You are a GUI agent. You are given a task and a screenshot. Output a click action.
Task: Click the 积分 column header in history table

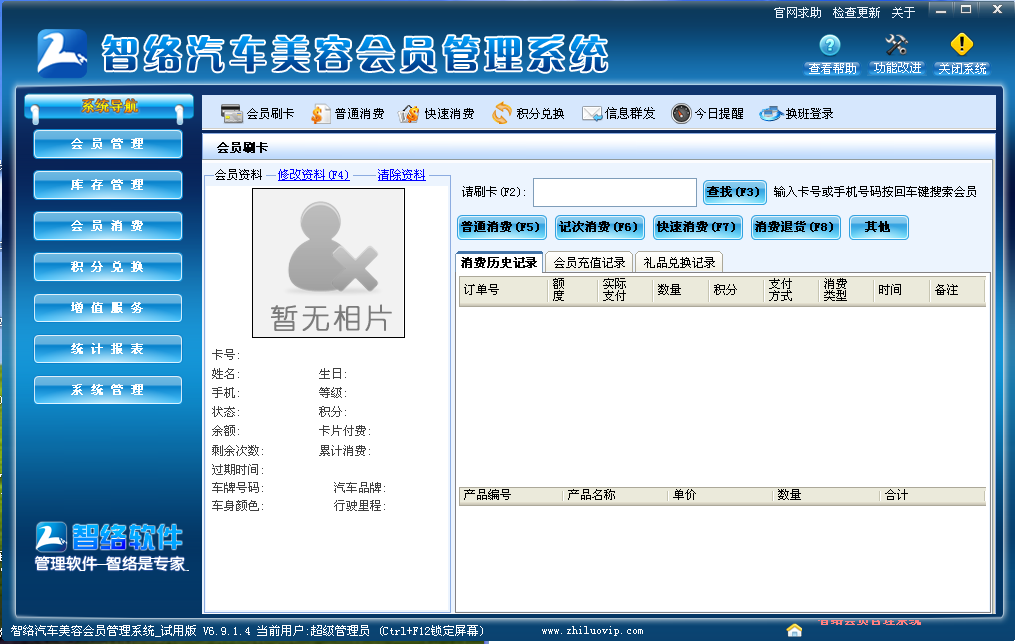coord(735,290)
